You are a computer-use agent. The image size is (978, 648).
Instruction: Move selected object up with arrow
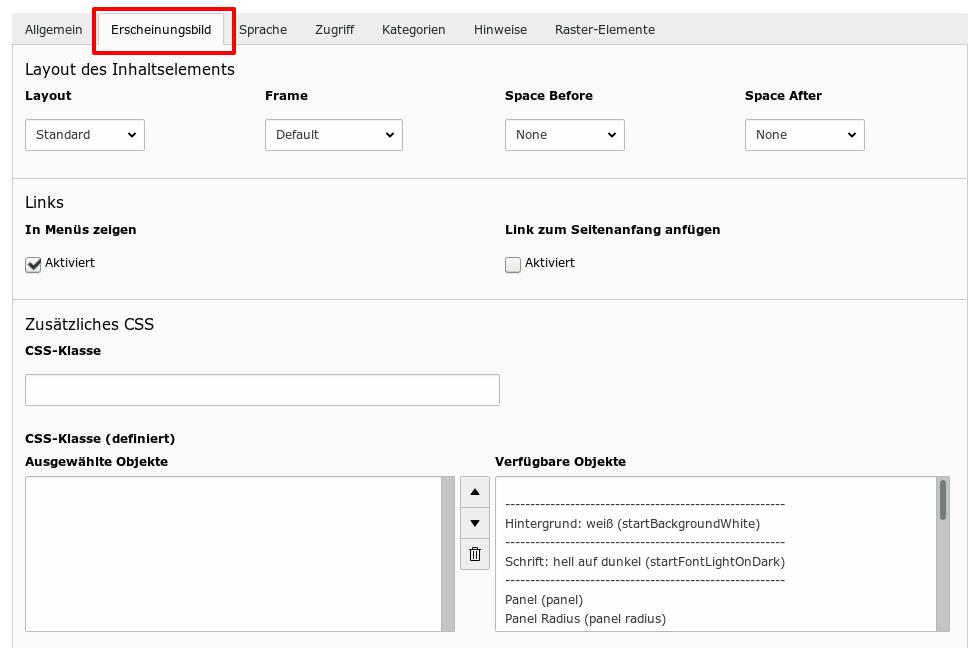coord(475,492)
